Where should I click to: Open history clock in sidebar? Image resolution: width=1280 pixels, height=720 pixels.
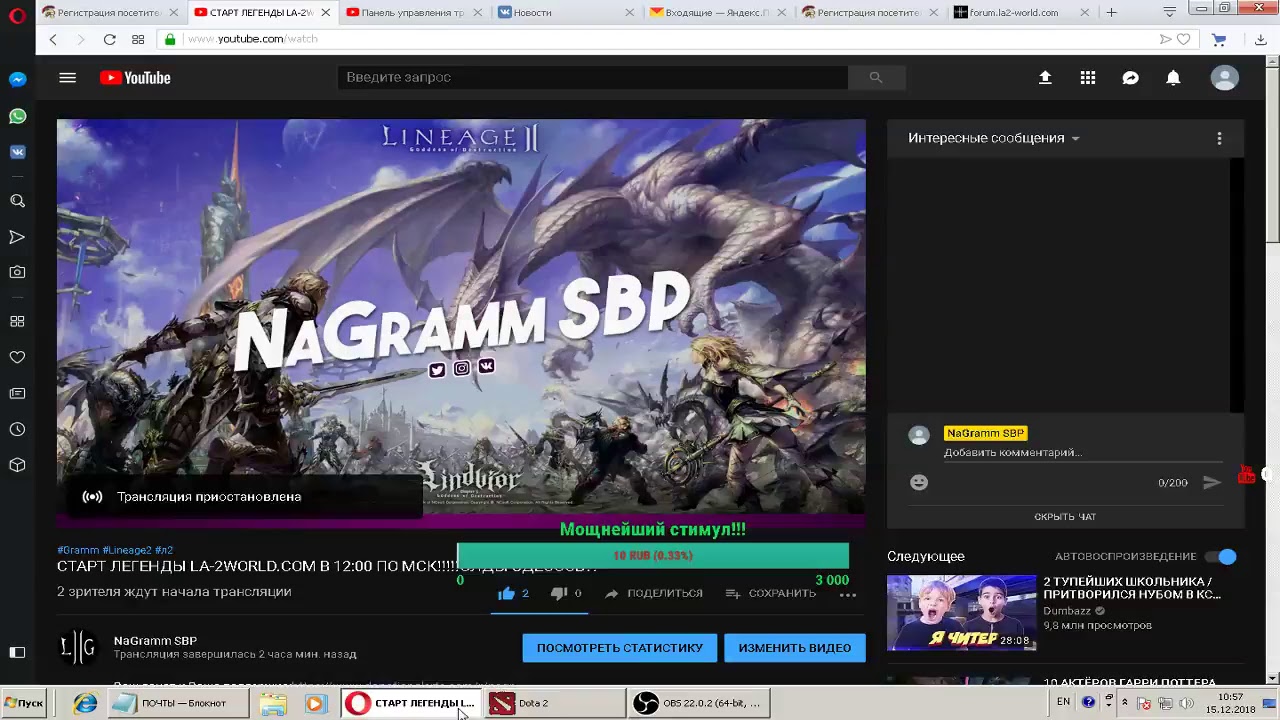17,429
